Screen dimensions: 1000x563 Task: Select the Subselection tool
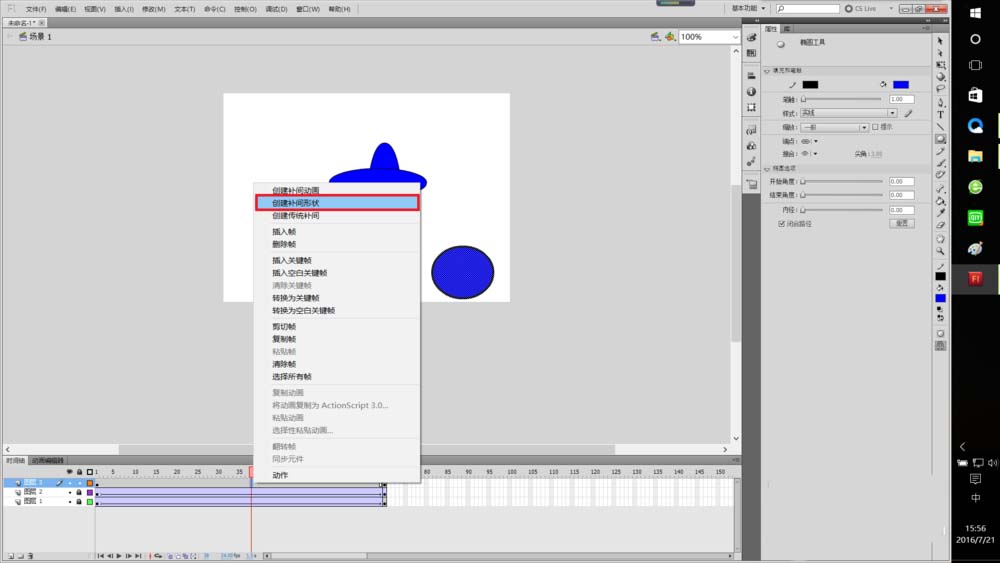940,52
